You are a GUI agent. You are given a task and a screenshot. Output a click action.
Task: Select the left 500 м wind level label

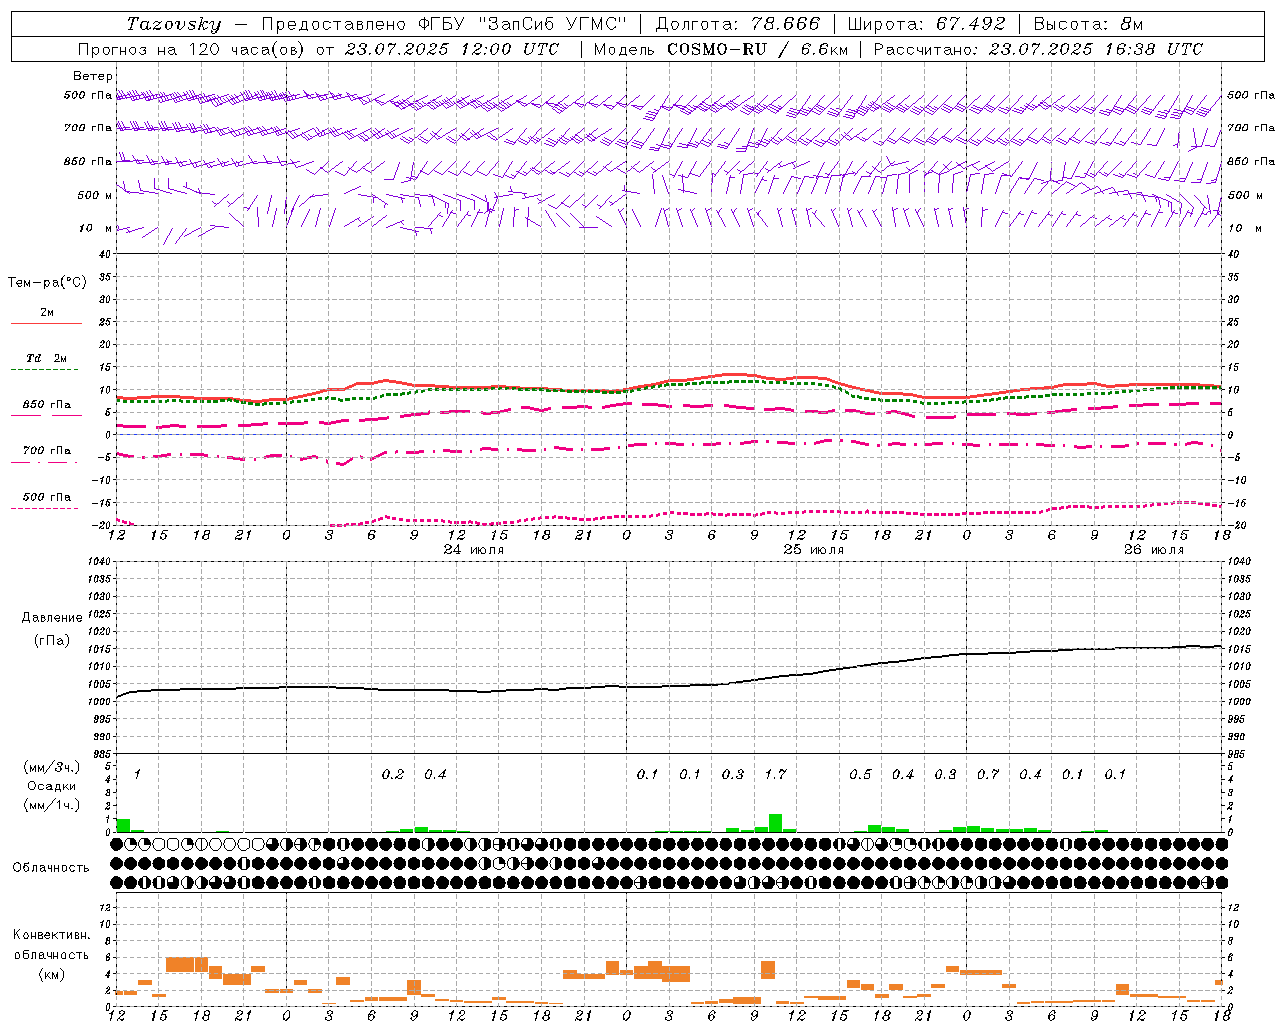[95, 195]
